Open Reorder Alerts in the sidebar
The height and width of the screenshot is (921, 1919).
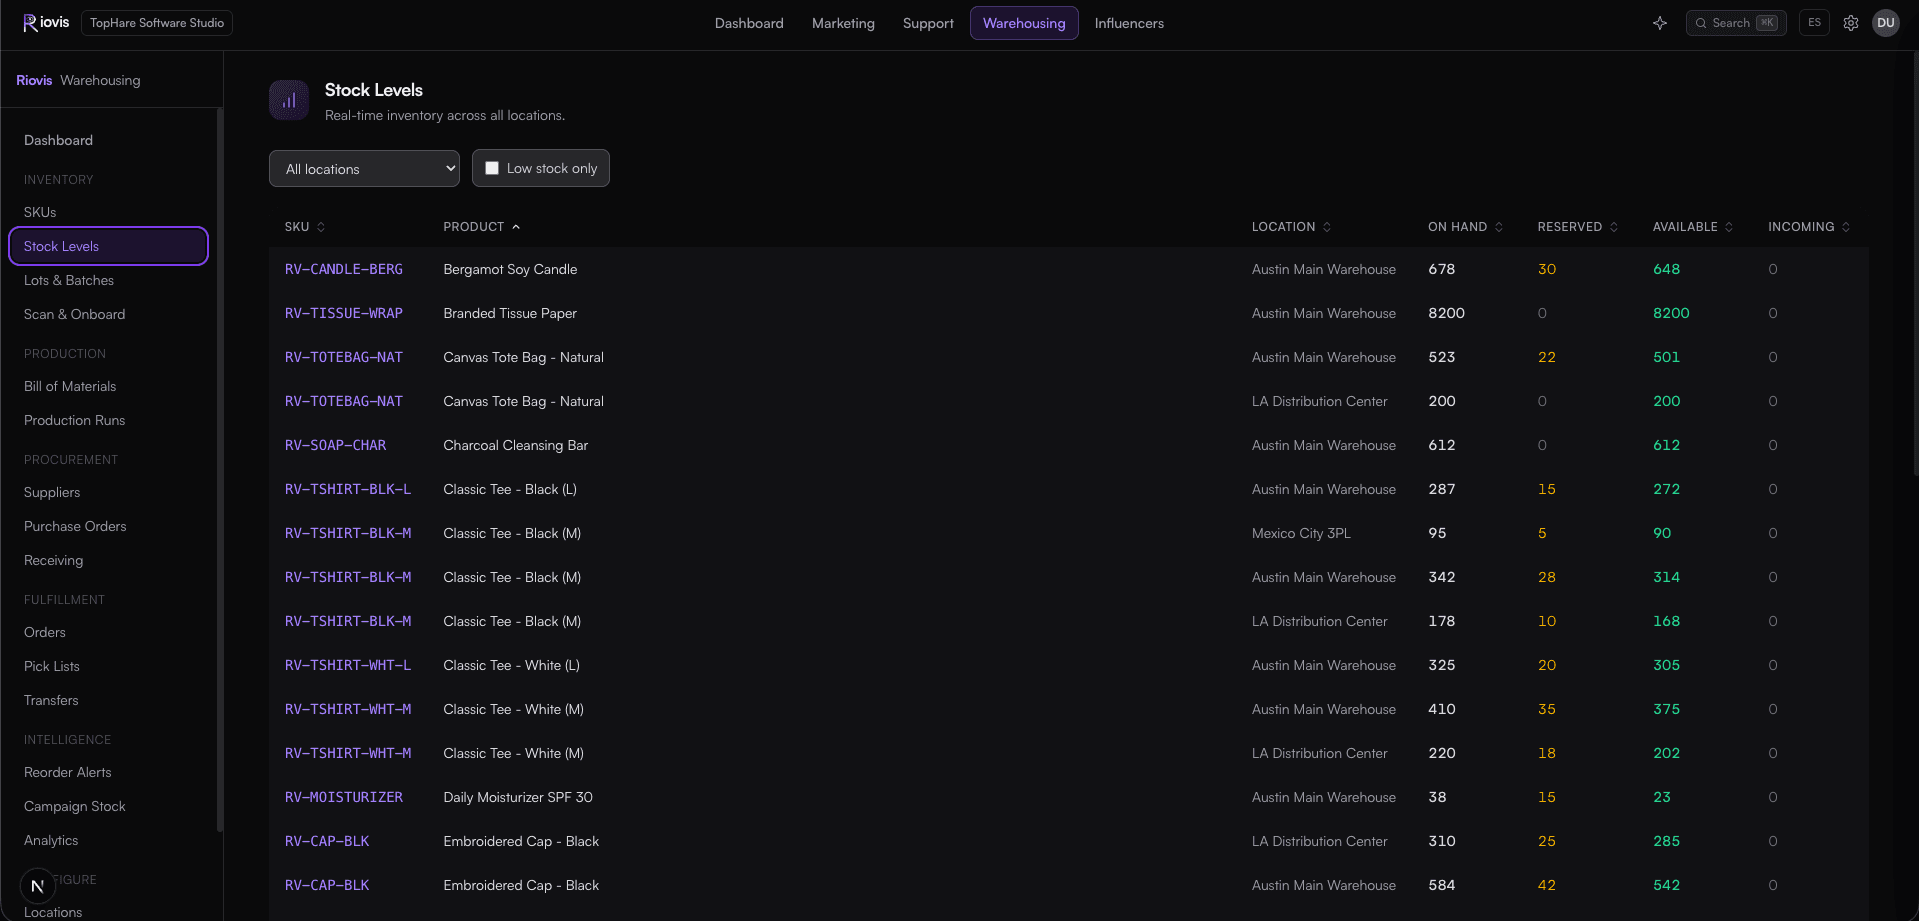click(x=68, y=772)
